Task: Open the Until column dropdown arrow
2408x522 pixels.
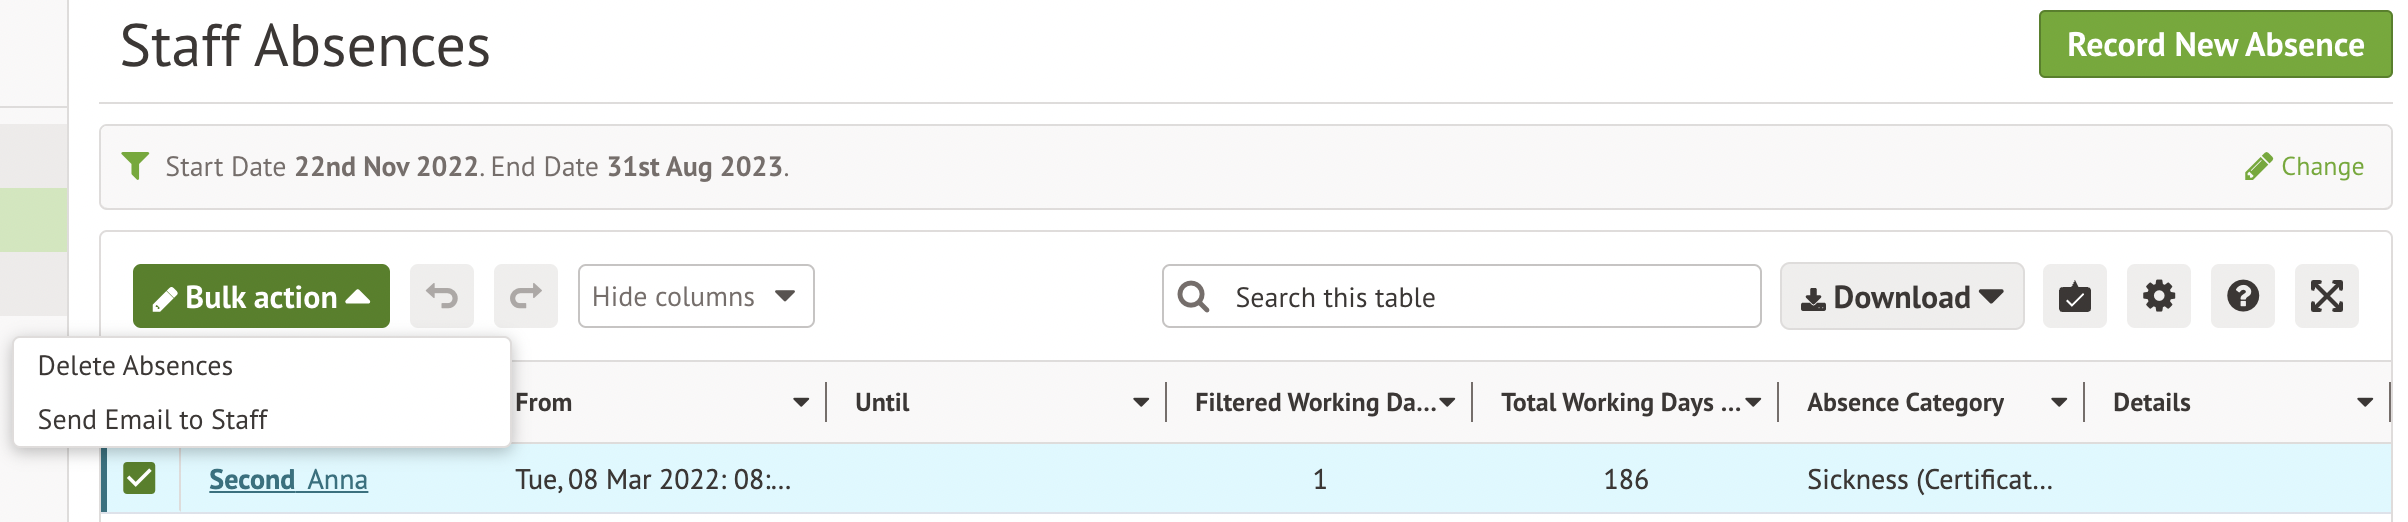Action: click(1140, 402)
